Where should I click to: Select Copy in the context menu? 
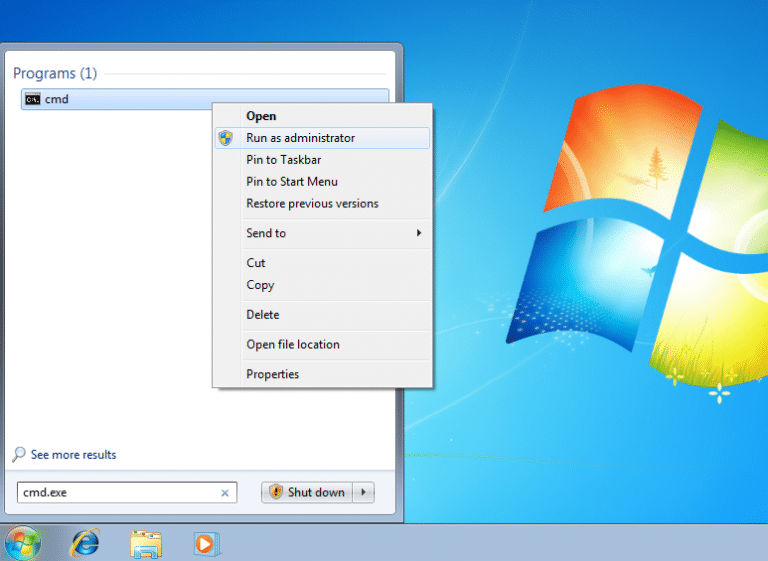pyautogui.click(x=322, y=285)
